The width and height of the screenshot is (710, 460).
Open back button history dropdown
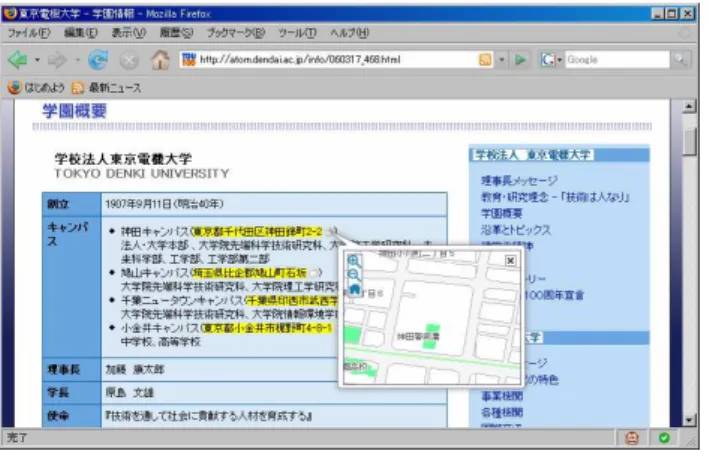coord(37,60)
